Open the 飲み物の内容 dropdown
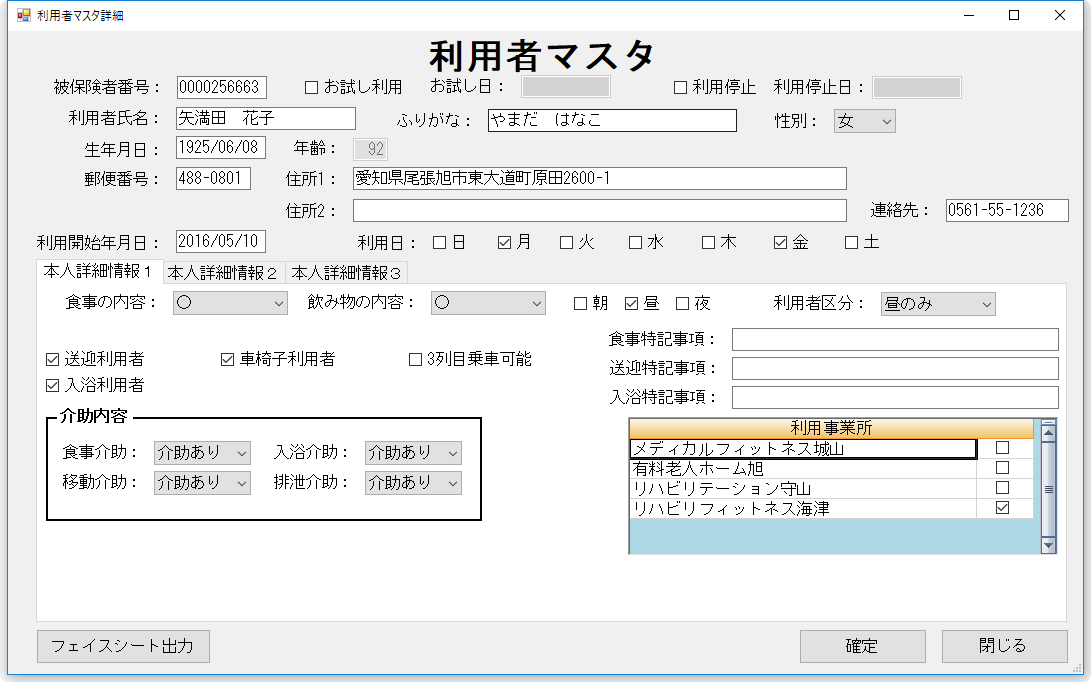The image size is (1091, 682). coord(488,303)
